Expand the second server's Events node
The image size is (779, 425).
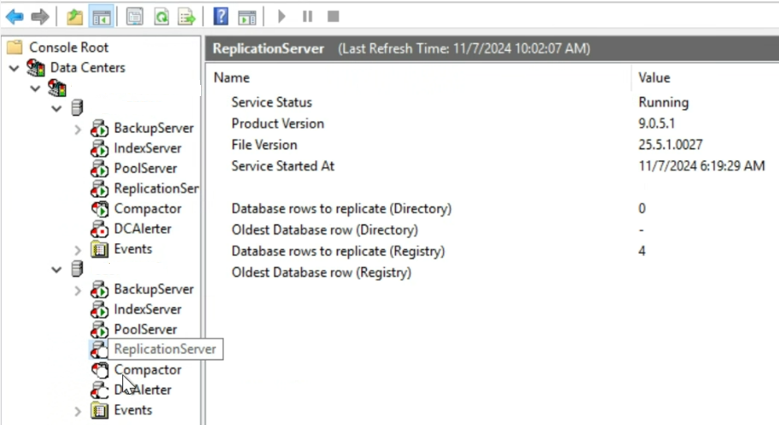point(78,411)
